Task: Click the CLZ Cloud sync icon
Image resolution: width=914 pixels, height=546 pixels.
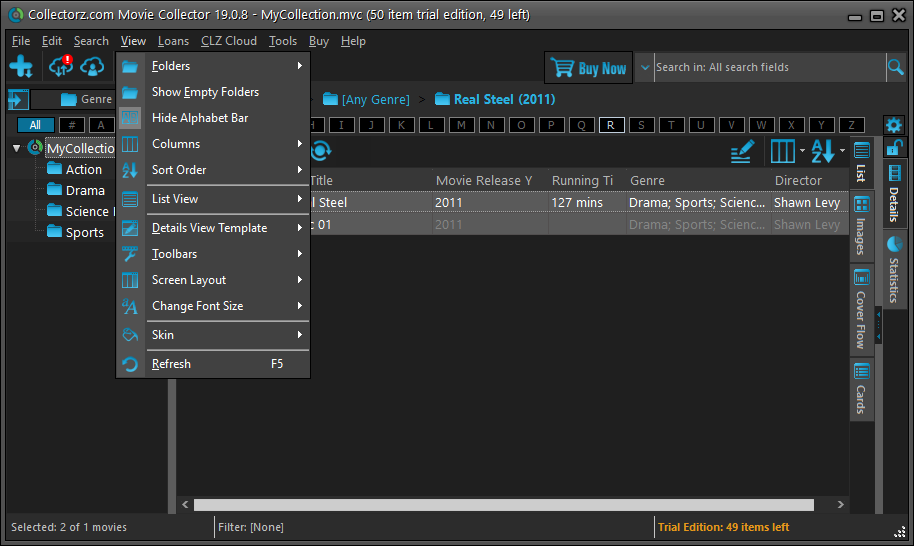Action: click(61, 67)
